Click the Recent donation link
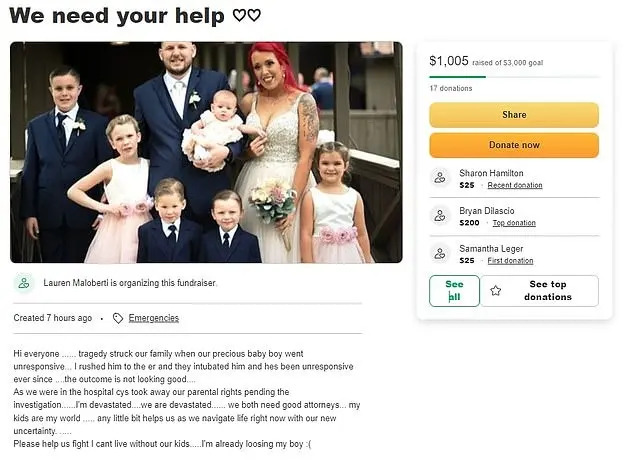634x467 pixels. tap(515, 185)
